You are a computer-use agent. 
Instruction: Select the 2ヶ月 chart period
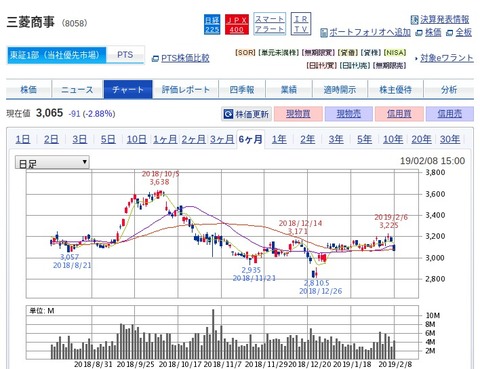point(193,139)
